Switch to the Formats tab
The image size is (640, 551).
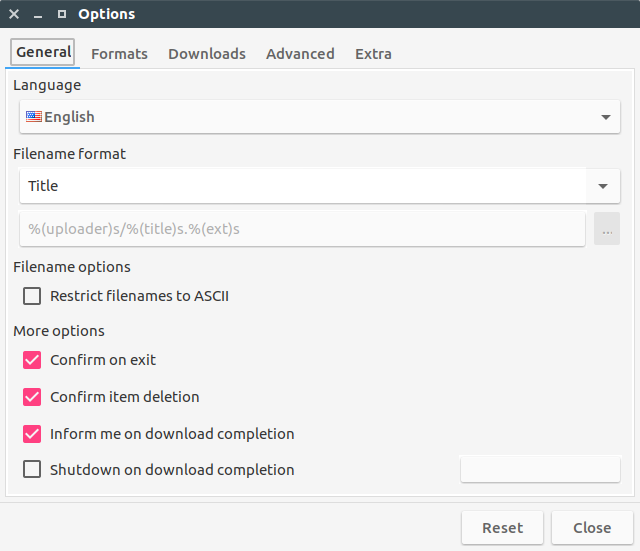click(x=119, y=54)
